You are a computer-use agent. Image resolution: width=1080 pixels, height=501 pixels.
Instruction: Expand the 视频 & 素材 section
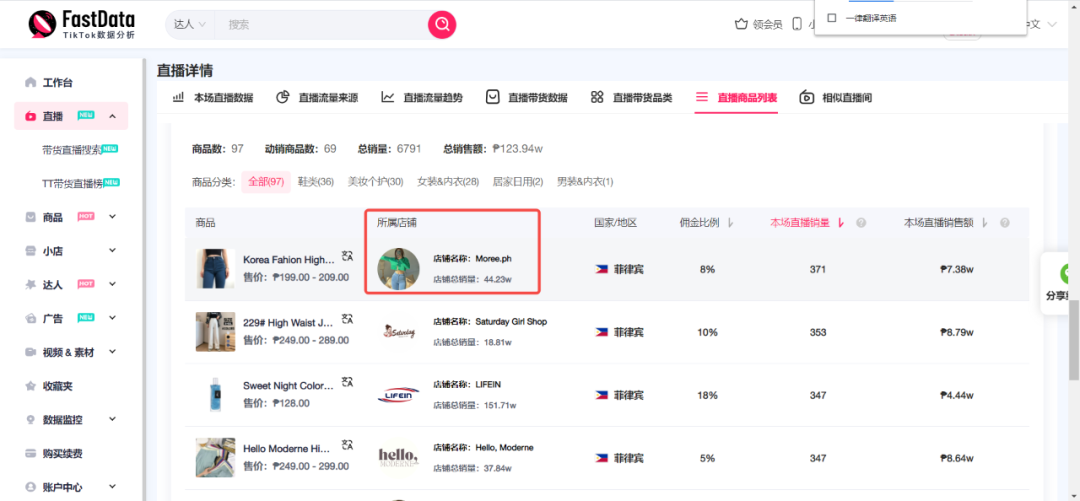[x=112, y=351]
